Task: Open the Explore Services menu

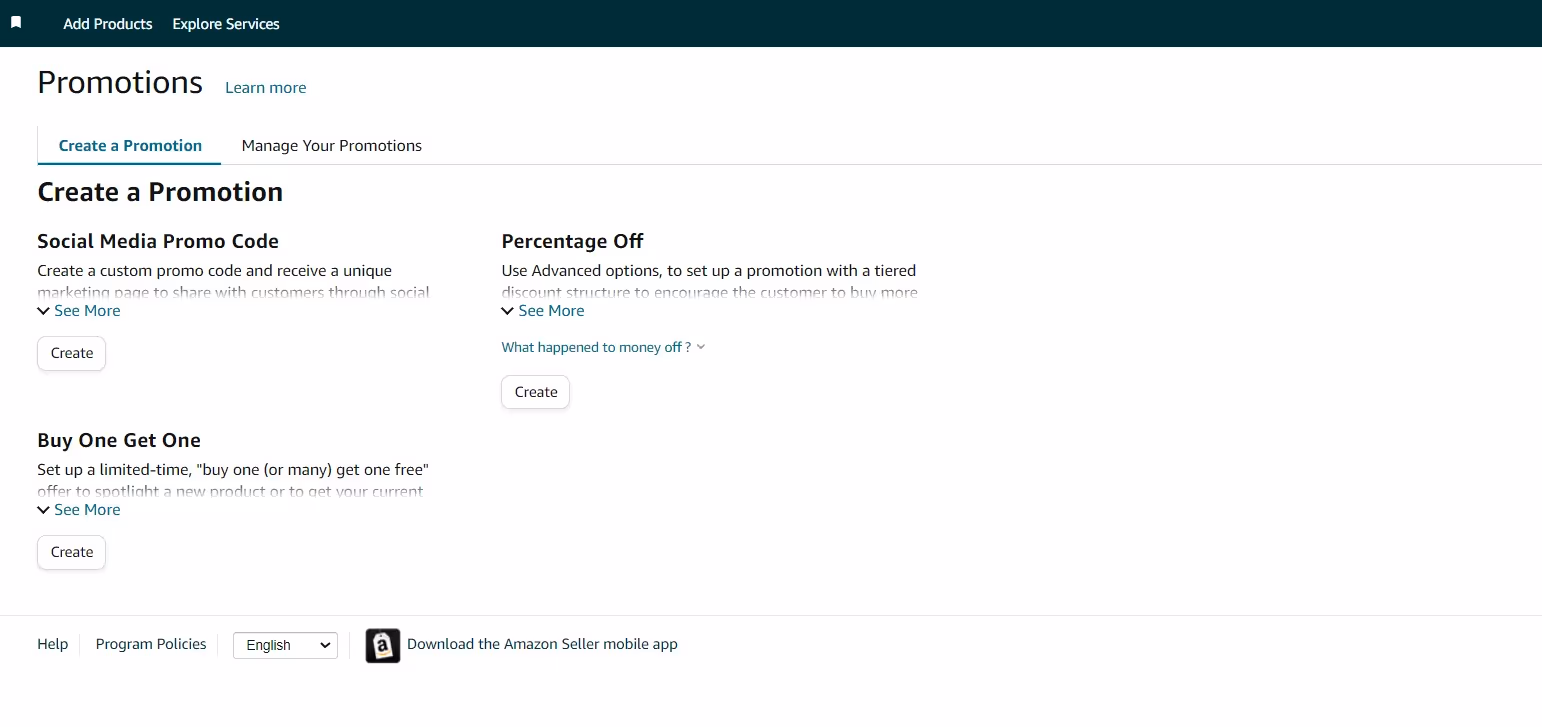Action: click(x=225, y=23)
